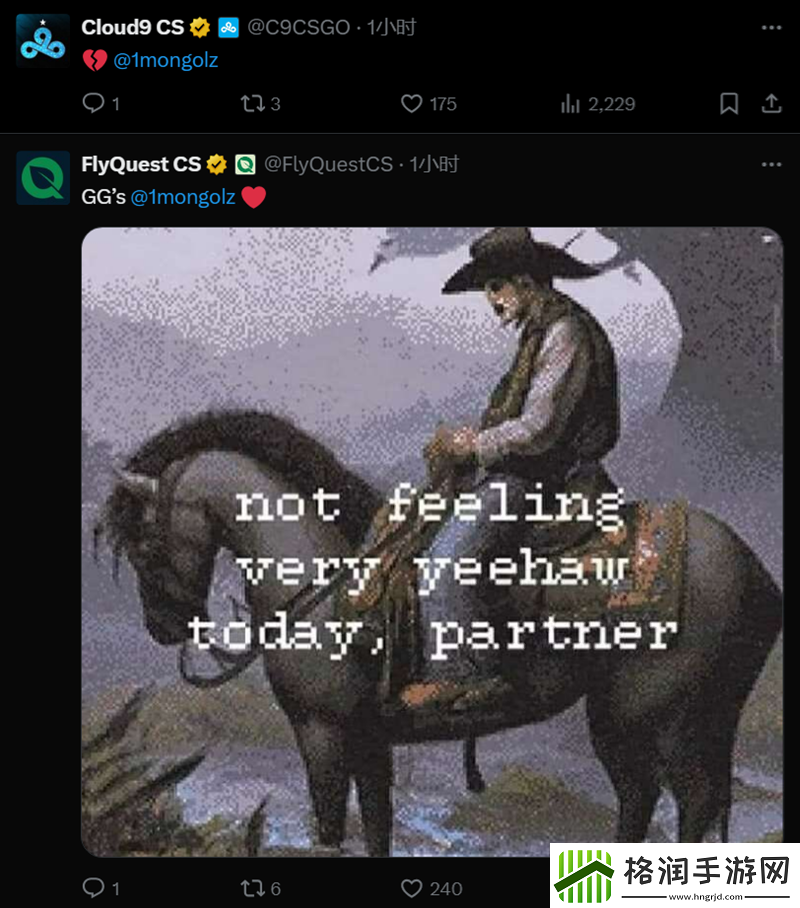Like the Cloud9 CS tweet
Image resolution: width=800 pixels, height=908 pixels.
[x=429, y=104]
